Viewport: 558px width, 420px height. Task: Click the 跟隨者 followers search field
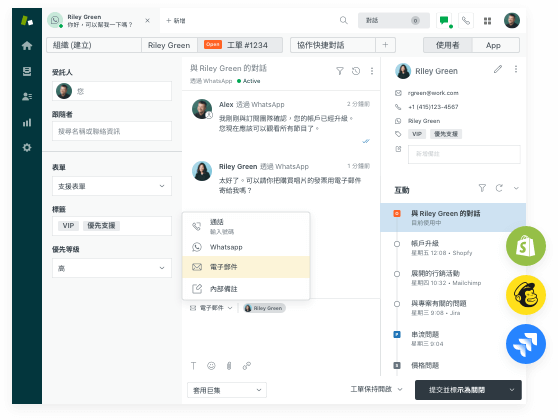[x=112, y=131]
